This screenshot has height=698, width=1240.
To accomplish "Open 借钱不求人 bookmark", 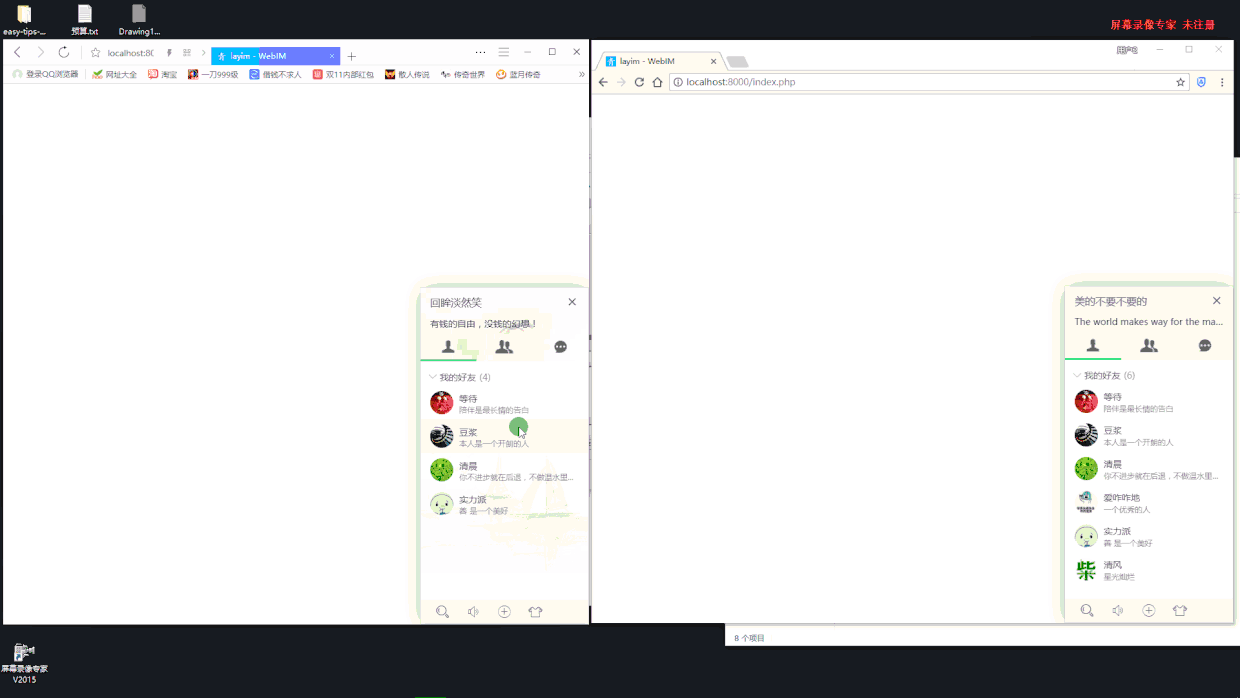I will click(275, 75).
